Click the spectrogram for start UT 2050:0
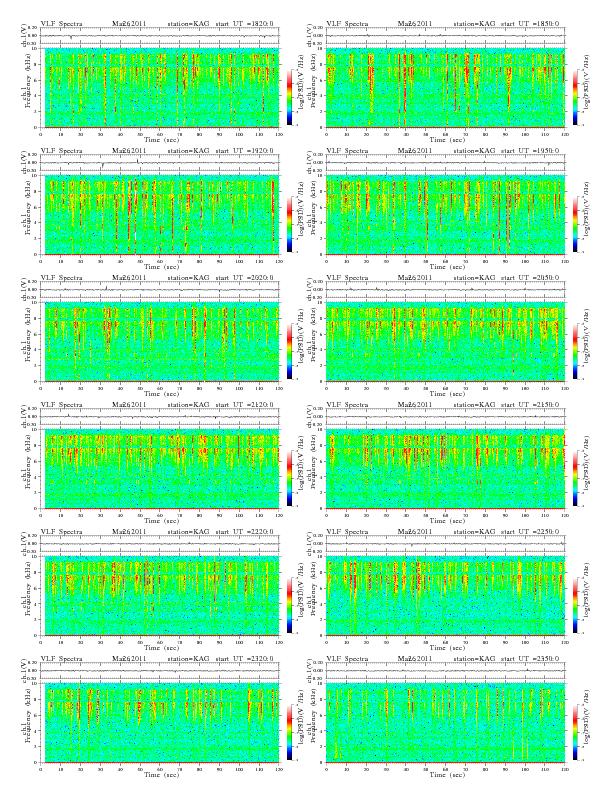Image resolution: width=612 pixels, height=792 pixels. tap(446, 342)
